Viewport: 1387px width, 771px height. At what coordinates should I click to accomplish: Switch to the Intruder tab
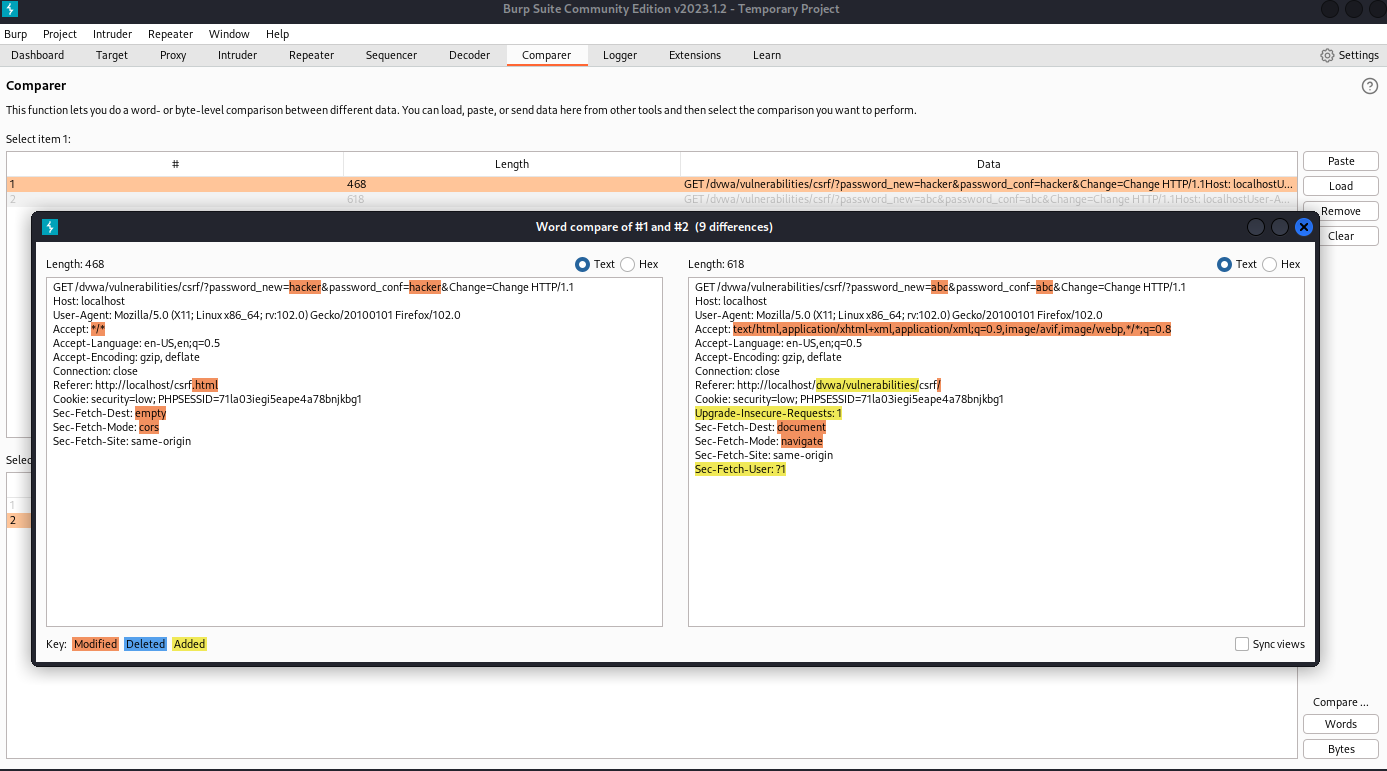click(238, 55)
